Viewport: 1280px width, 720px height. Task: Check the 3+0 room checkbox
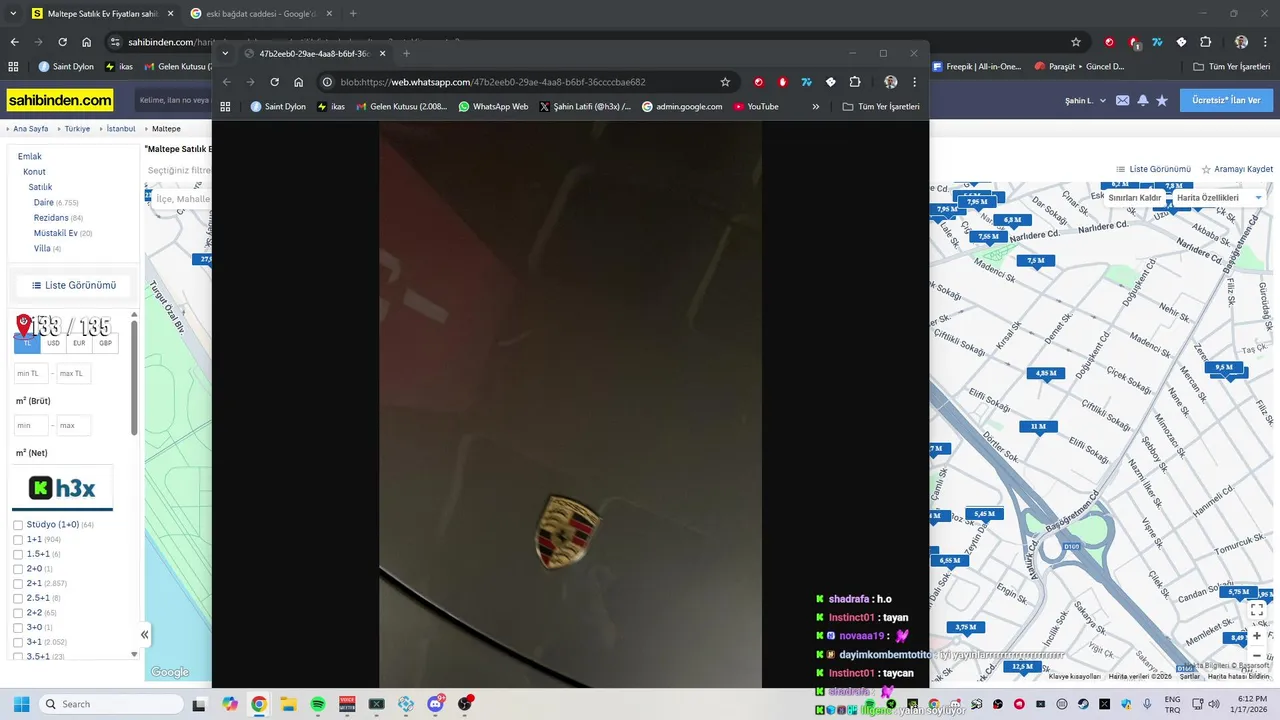pos(18,627)
